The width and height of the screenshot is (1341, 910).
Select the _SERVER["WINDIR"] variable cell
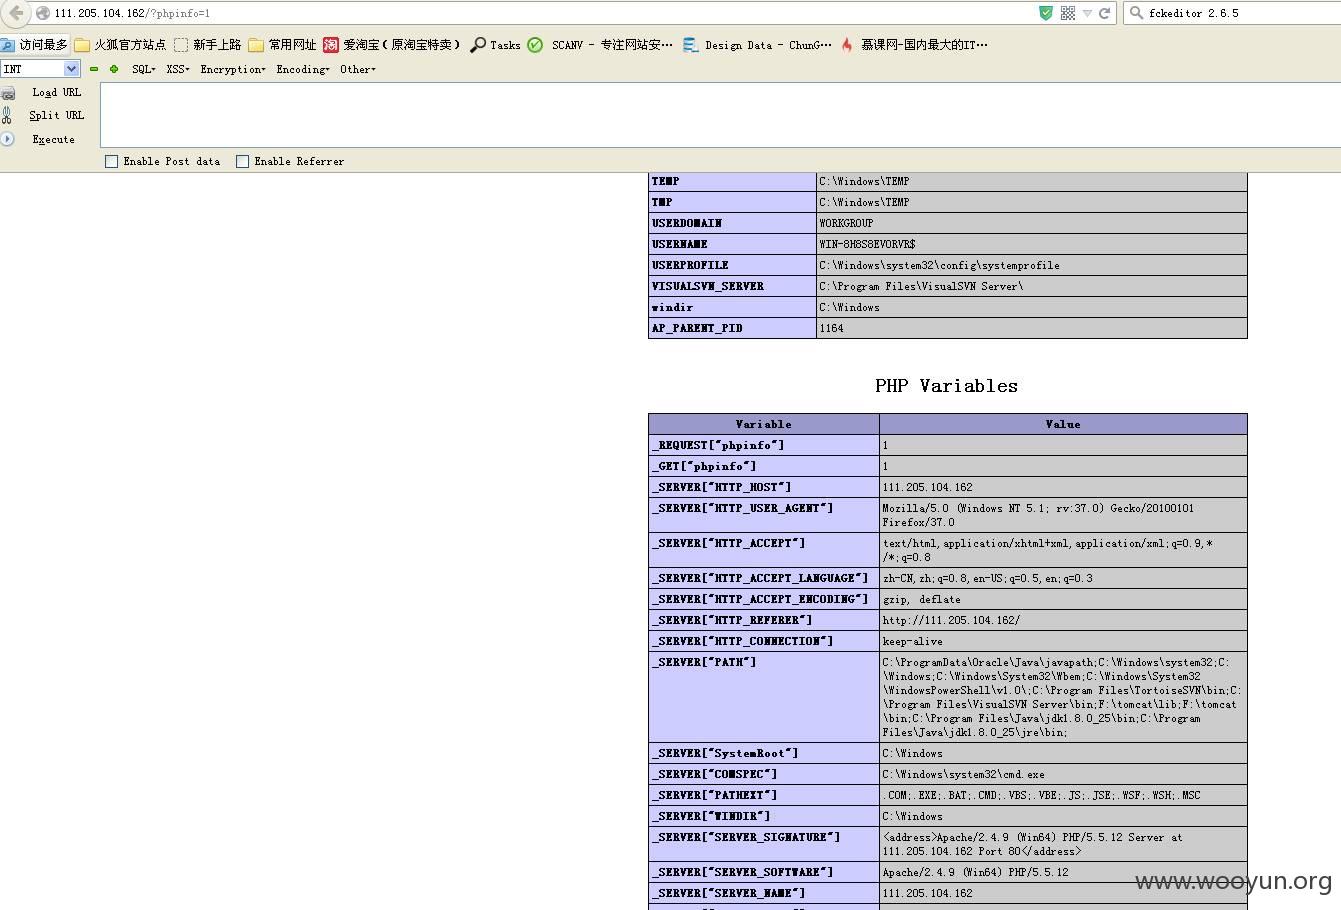(764, 816)
